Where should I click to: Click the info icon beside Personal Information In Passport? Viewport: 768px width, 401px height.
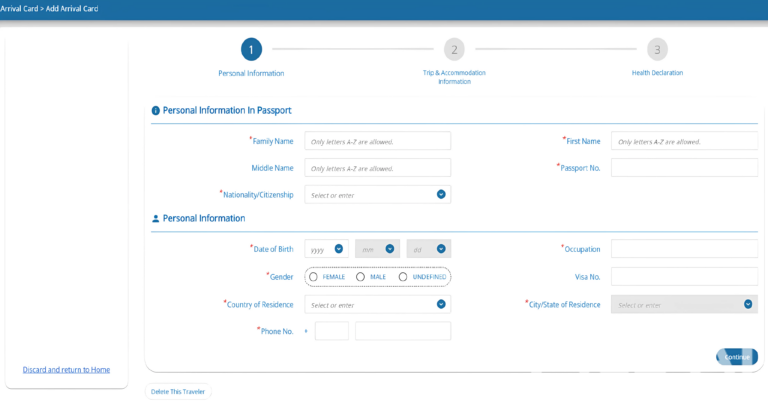(155, 111)
